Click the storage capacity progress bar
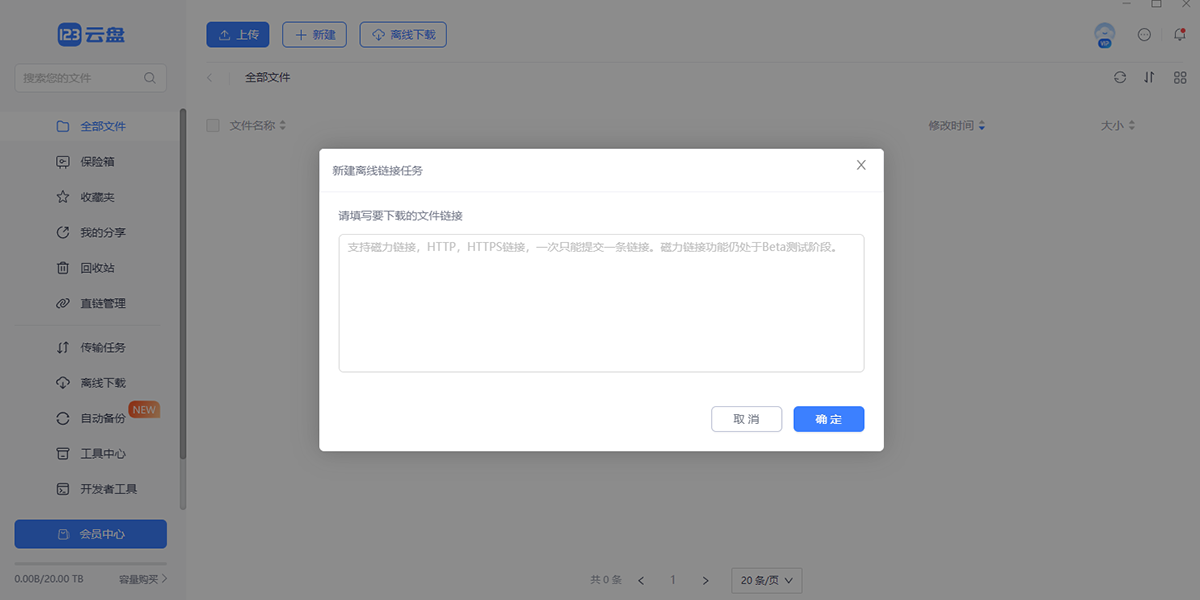Viewport: 1200px width, 600px height. (x=90, y=563)
